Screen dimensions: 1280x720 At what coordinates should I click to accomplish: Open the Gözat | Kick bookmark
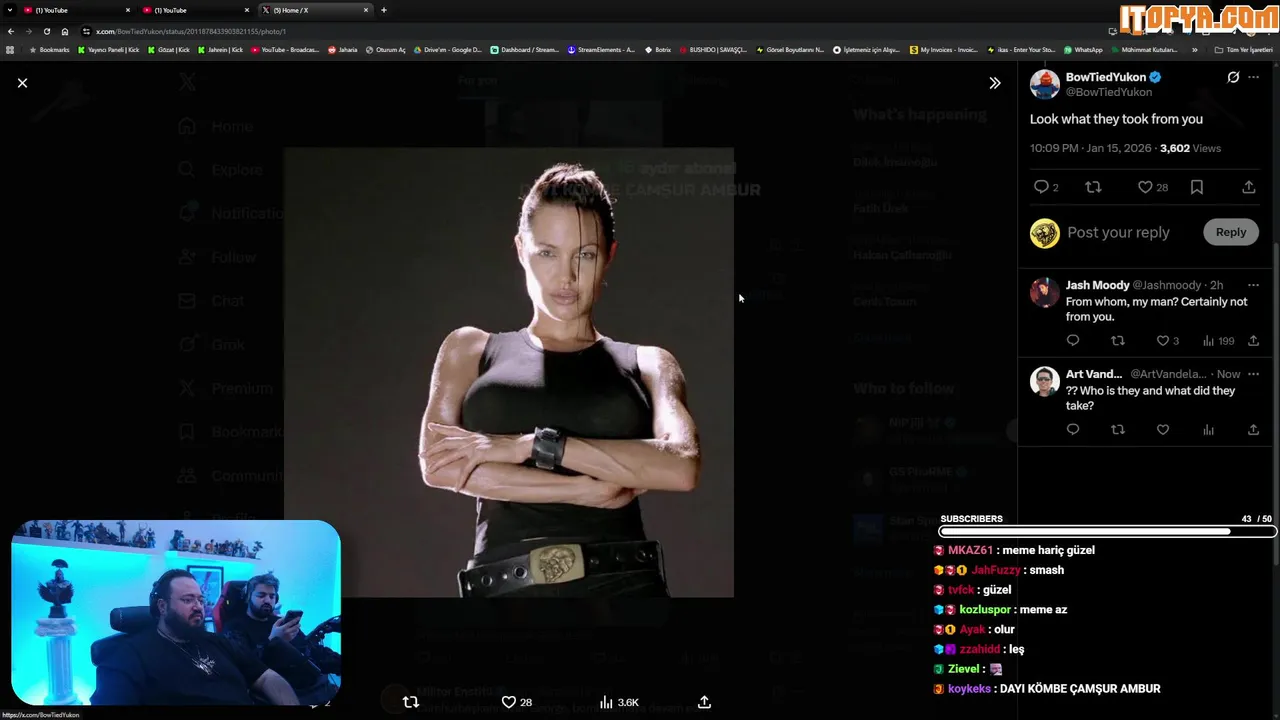click(168, 50)
